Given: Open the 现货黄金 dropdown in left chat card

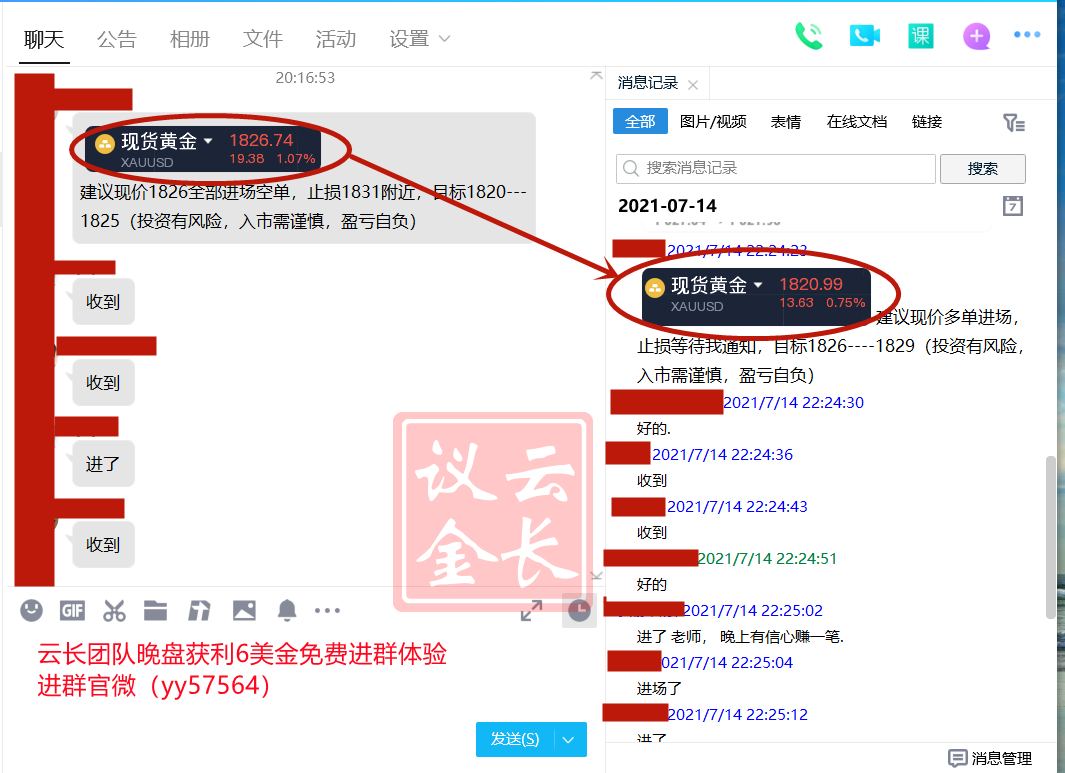Looking at the screenshot, I should click(208, 141).
